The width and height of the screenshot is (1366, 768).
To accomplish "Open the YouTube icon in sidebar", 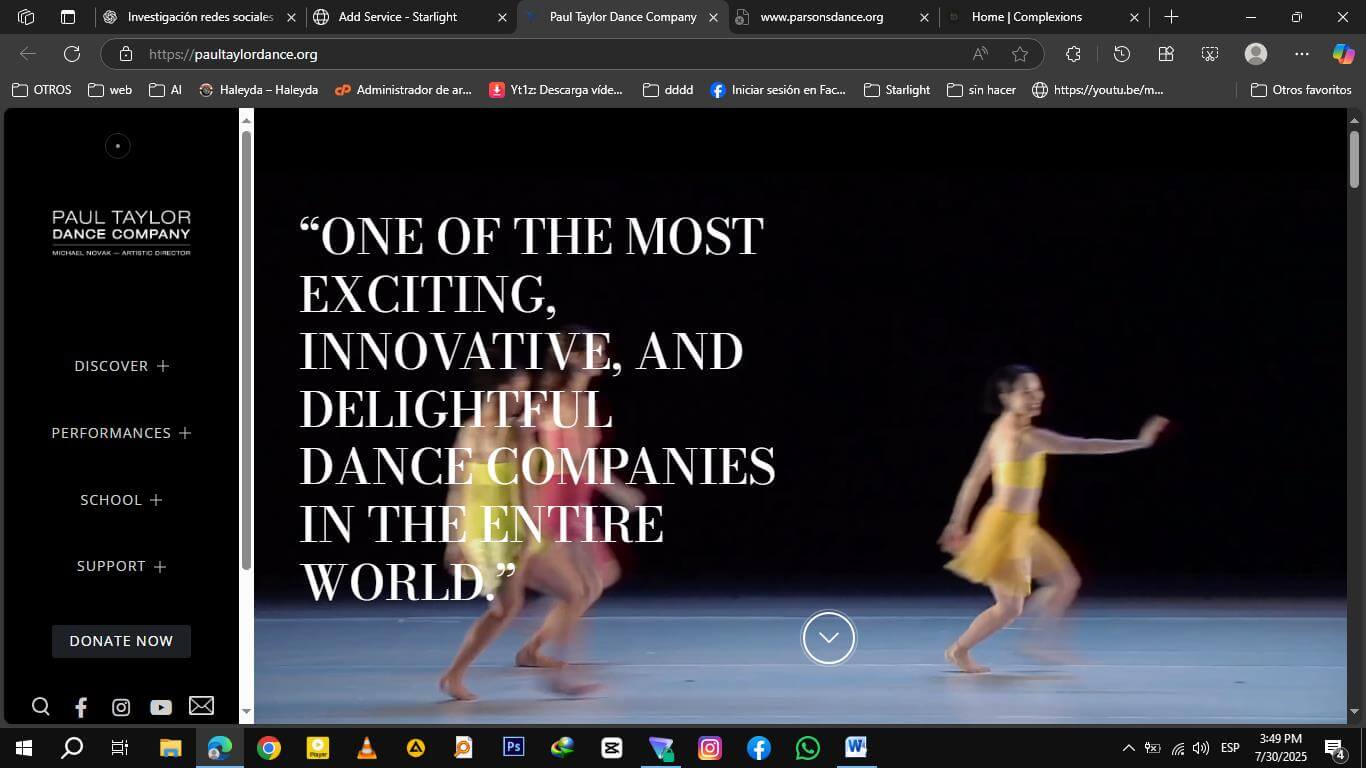I will pyautogui.click(x=161, y=707).
